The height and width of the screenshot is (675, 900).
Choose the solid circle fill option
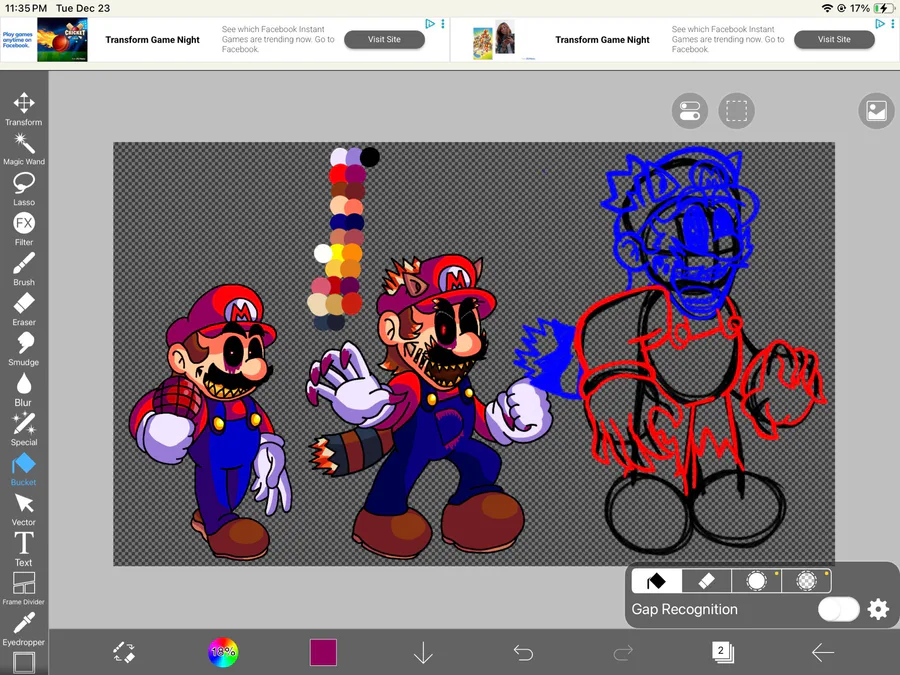[757, 581]
